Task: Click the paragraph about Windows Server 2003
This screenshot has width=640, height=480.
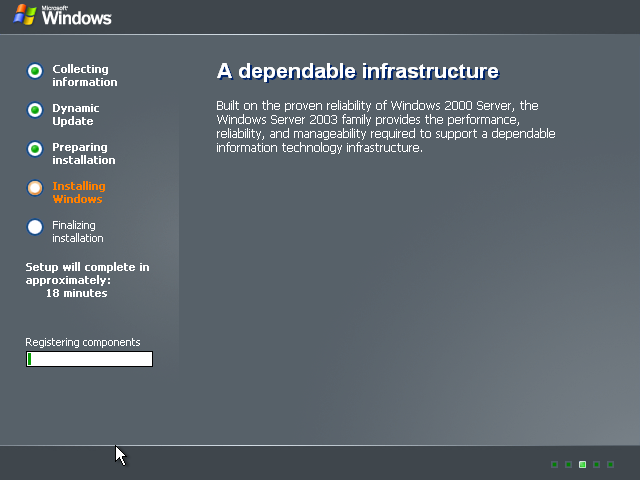Action: click(386, 127)
